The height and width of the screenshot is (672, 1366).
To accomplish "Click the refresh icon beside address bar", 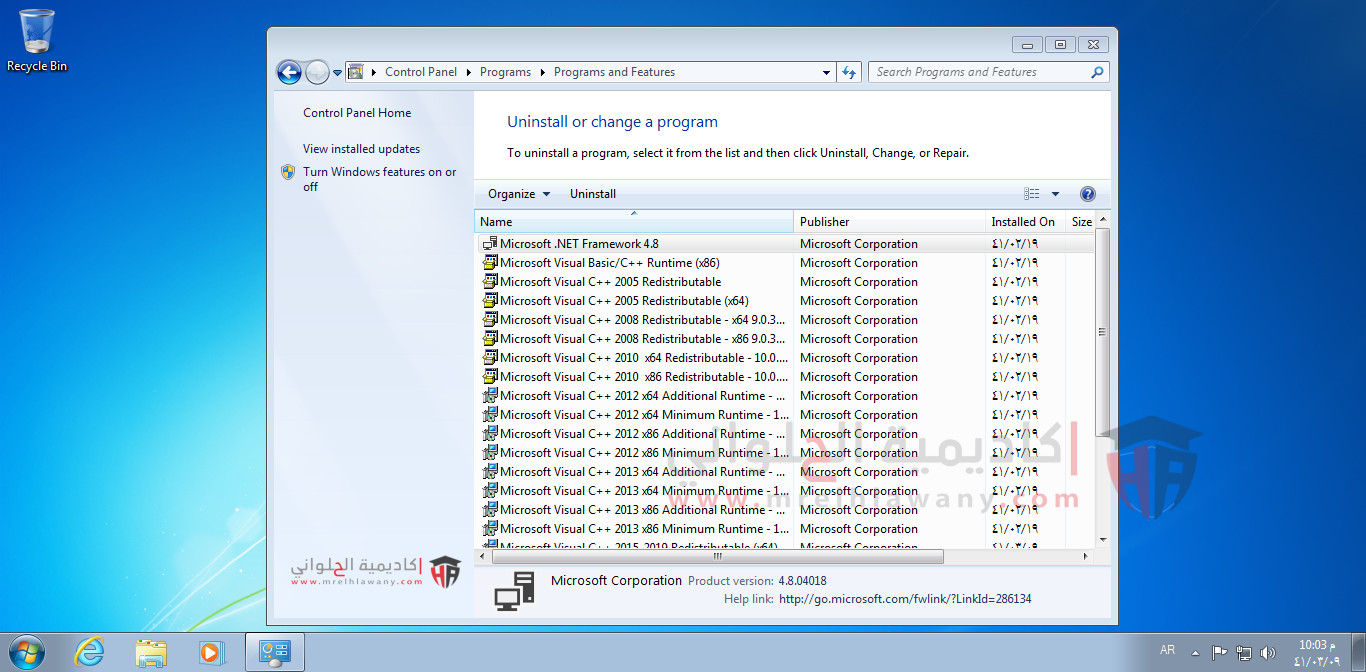I will (849, 72).
